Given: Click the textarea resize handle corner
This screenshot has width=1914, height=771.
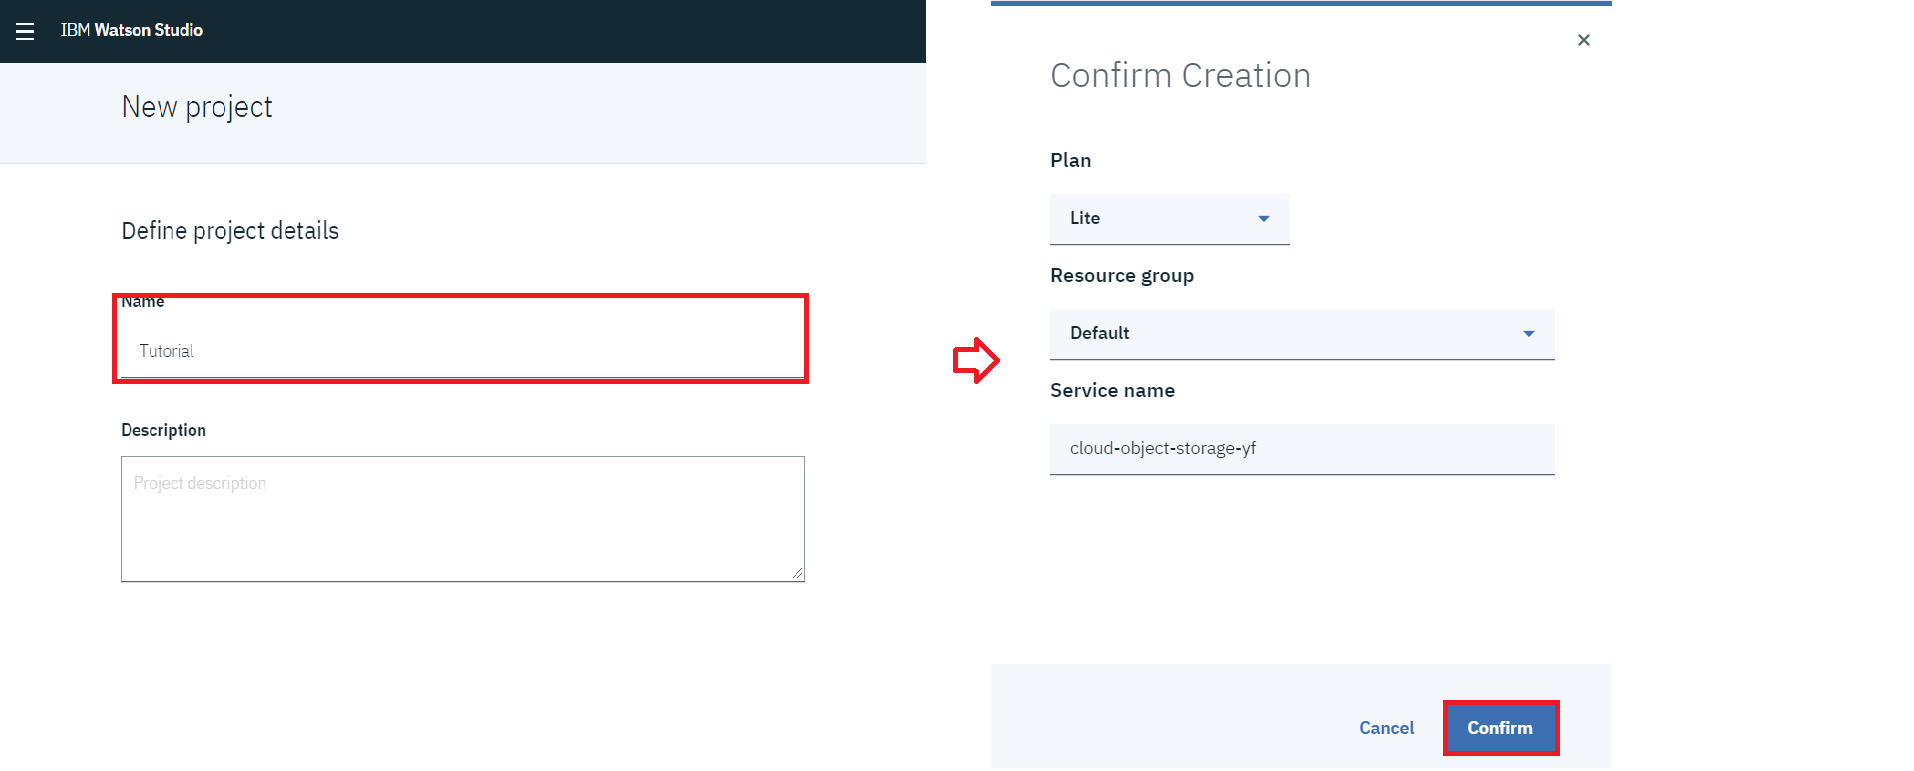Looking at the screenshot, I should [797, 573].
